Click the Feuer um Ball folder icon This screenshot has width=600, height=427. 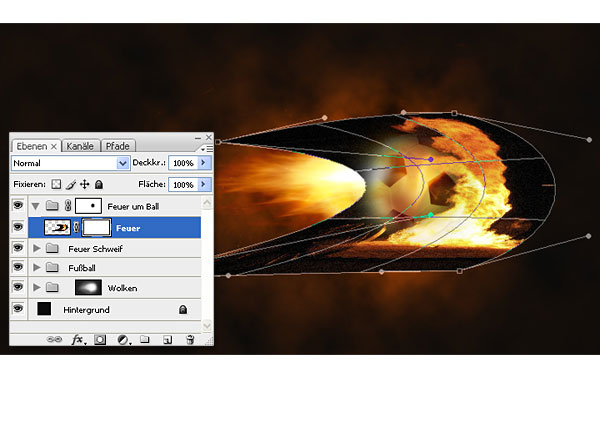pyautogui.click(x=52, y=206)
